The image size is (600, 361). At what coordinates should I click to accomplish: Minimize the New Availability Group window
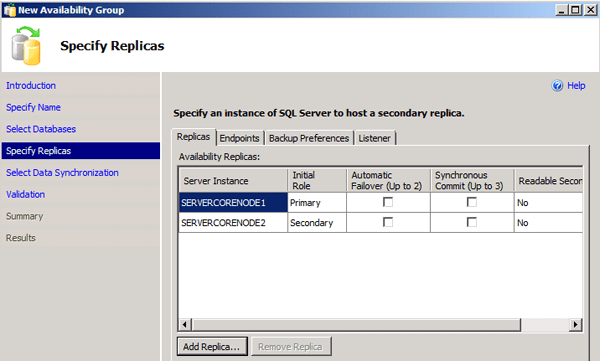pos(561,10)
